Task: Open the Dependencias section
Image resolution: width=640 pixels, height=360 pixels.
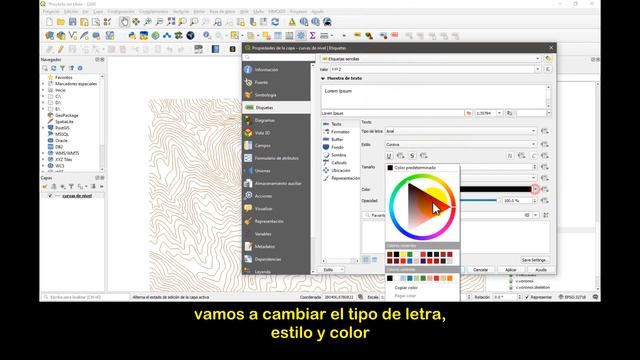Action: click(276, 260)
